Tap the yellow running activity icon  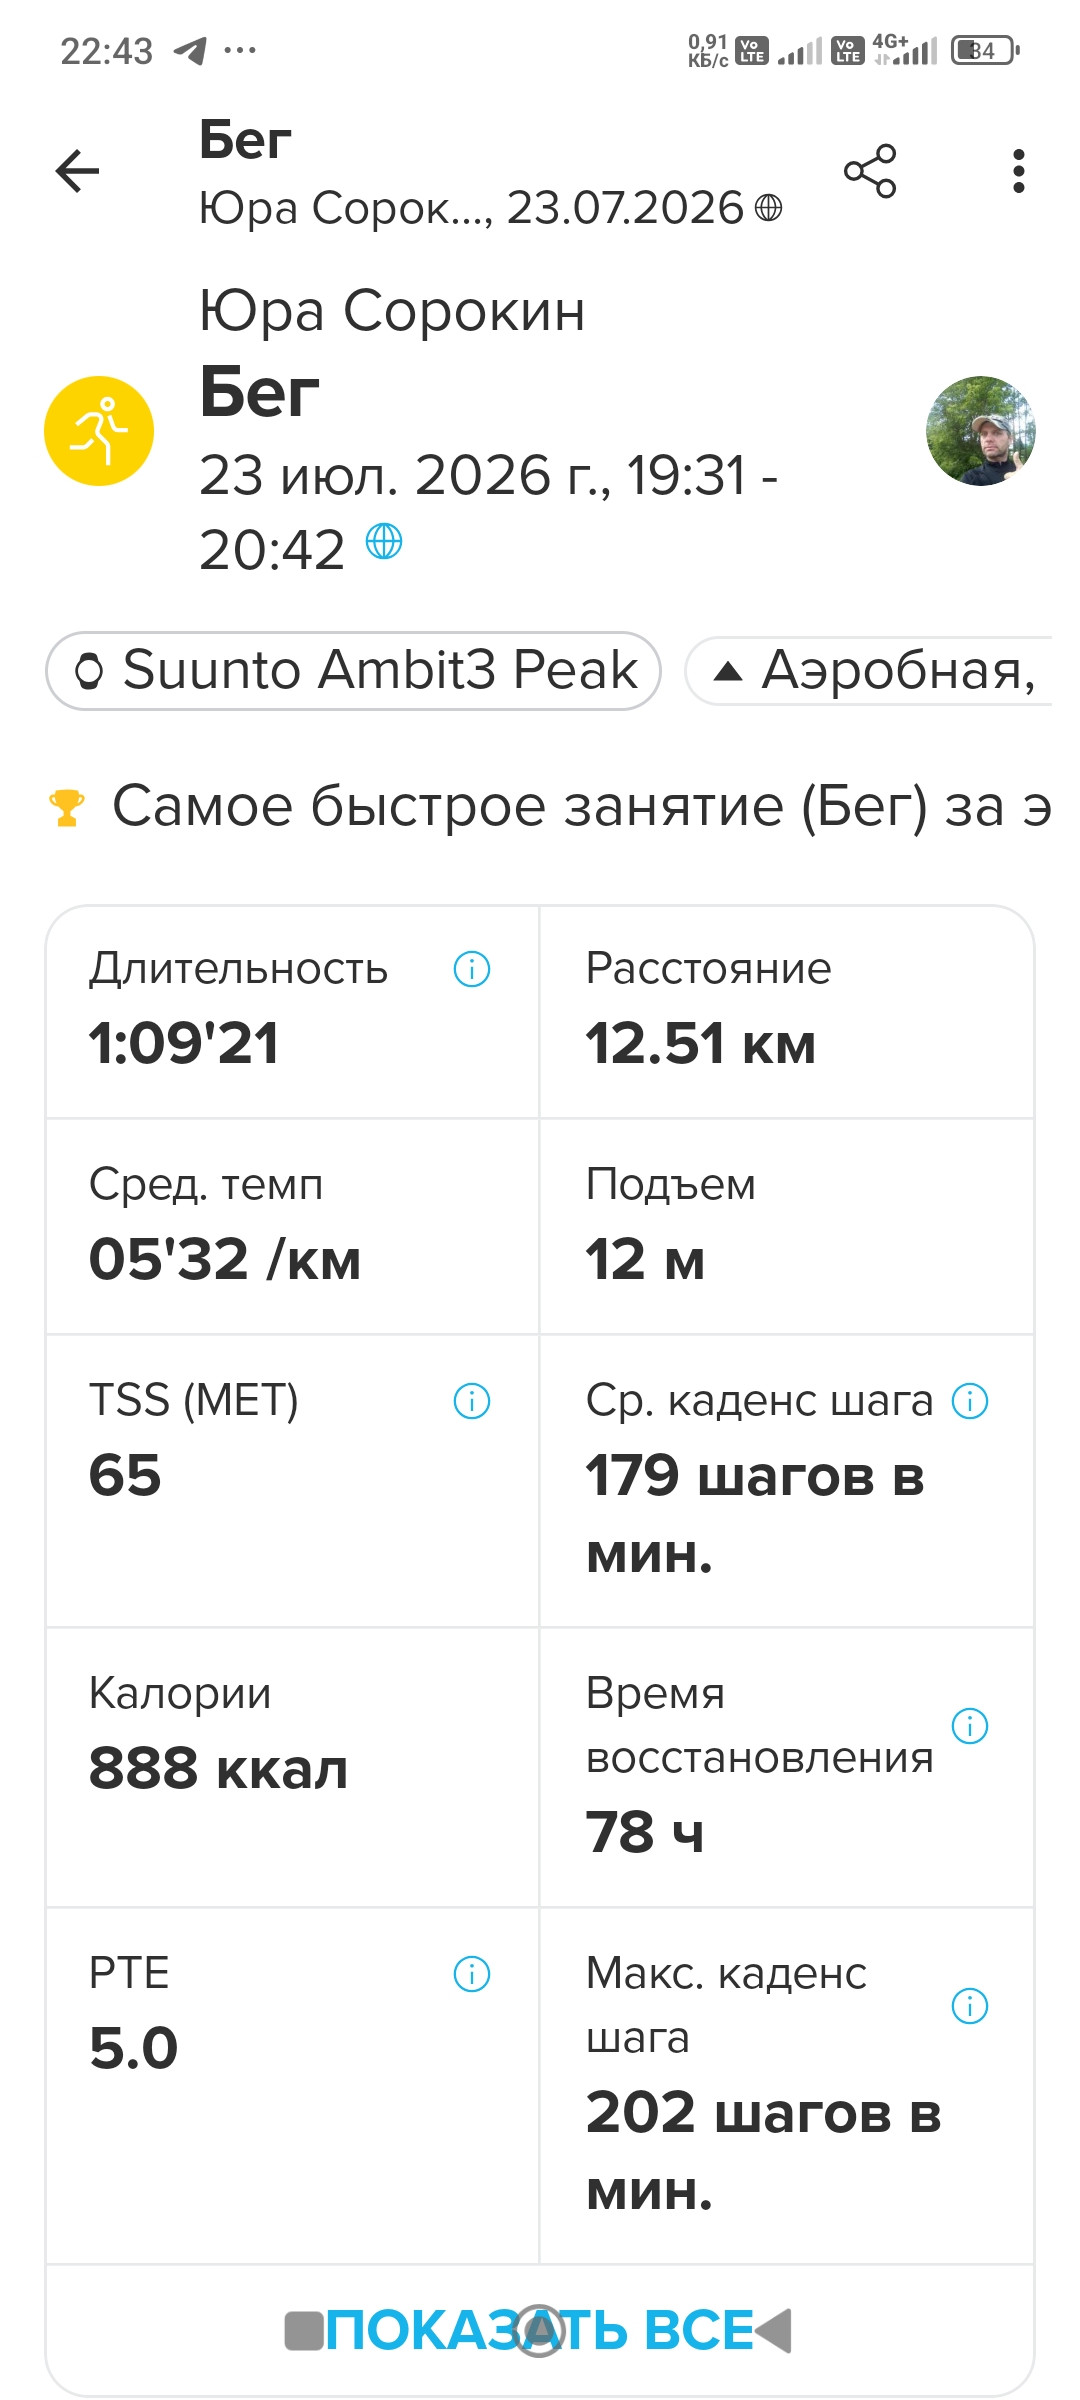click(99, 431)
